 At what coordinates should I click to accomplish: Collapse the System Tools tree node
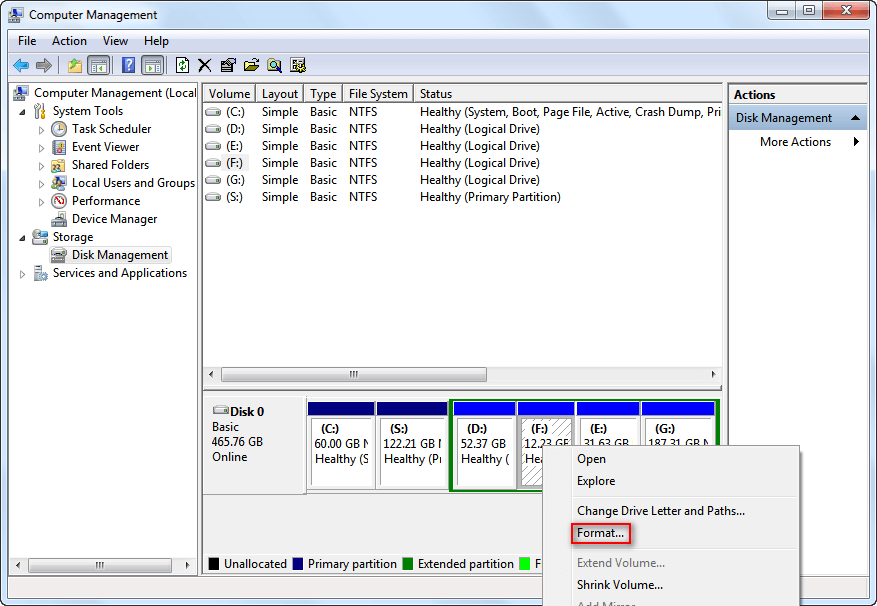[x=22, y=112]
